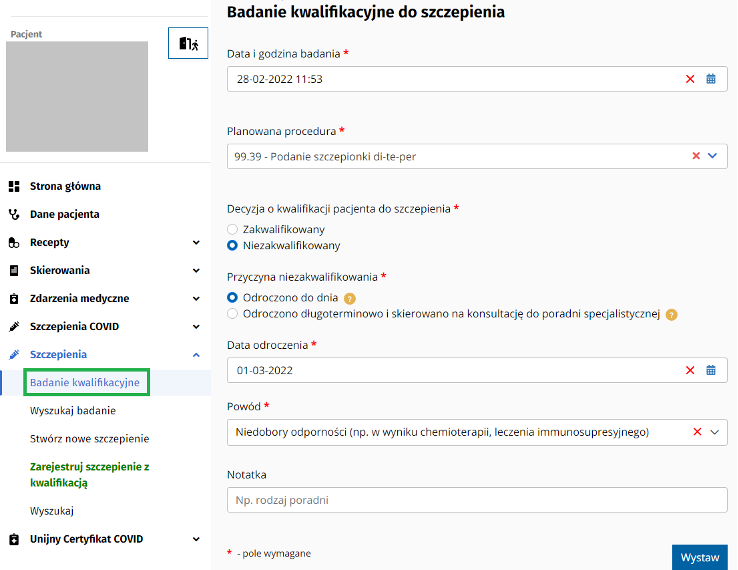Open Badanie kwalifikacyjne submenu link
Viewport: 738px width, 570px height.
85,383
